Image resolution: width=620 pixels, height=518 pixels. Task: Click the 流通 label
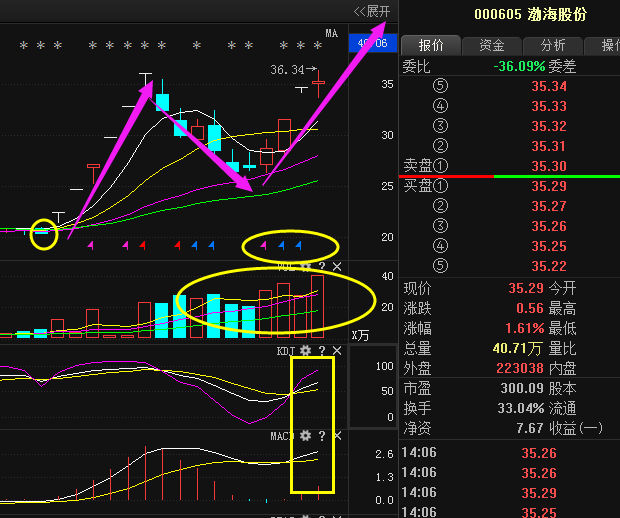click(562, 408)
